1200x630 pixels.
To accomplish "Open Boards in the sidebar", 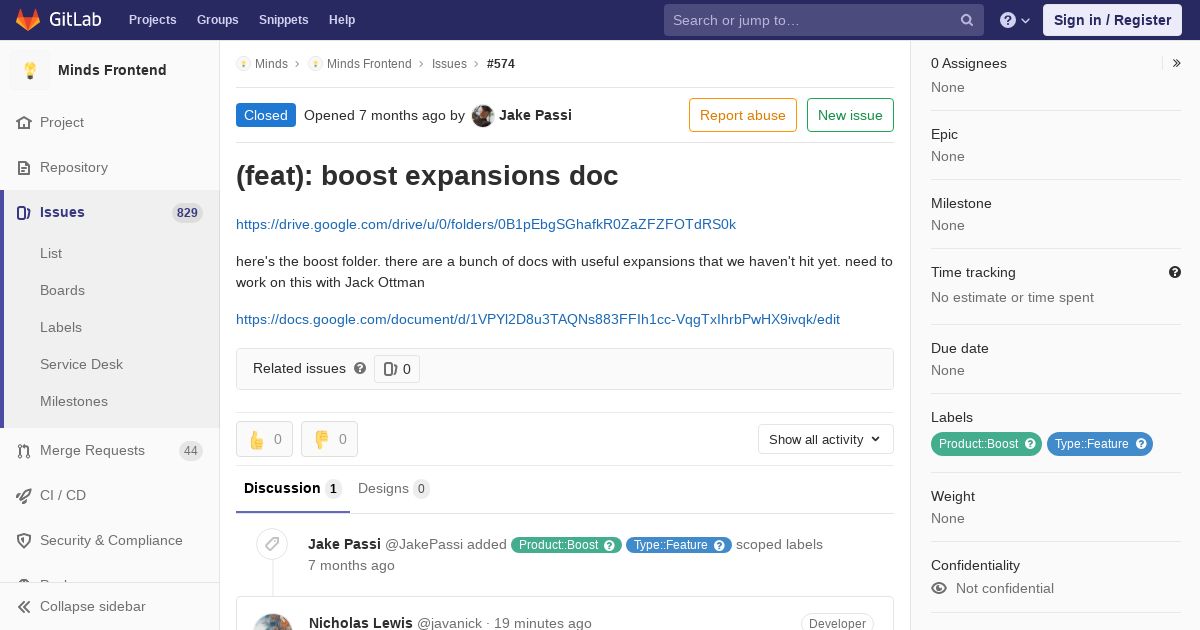I will click(62, 290).
